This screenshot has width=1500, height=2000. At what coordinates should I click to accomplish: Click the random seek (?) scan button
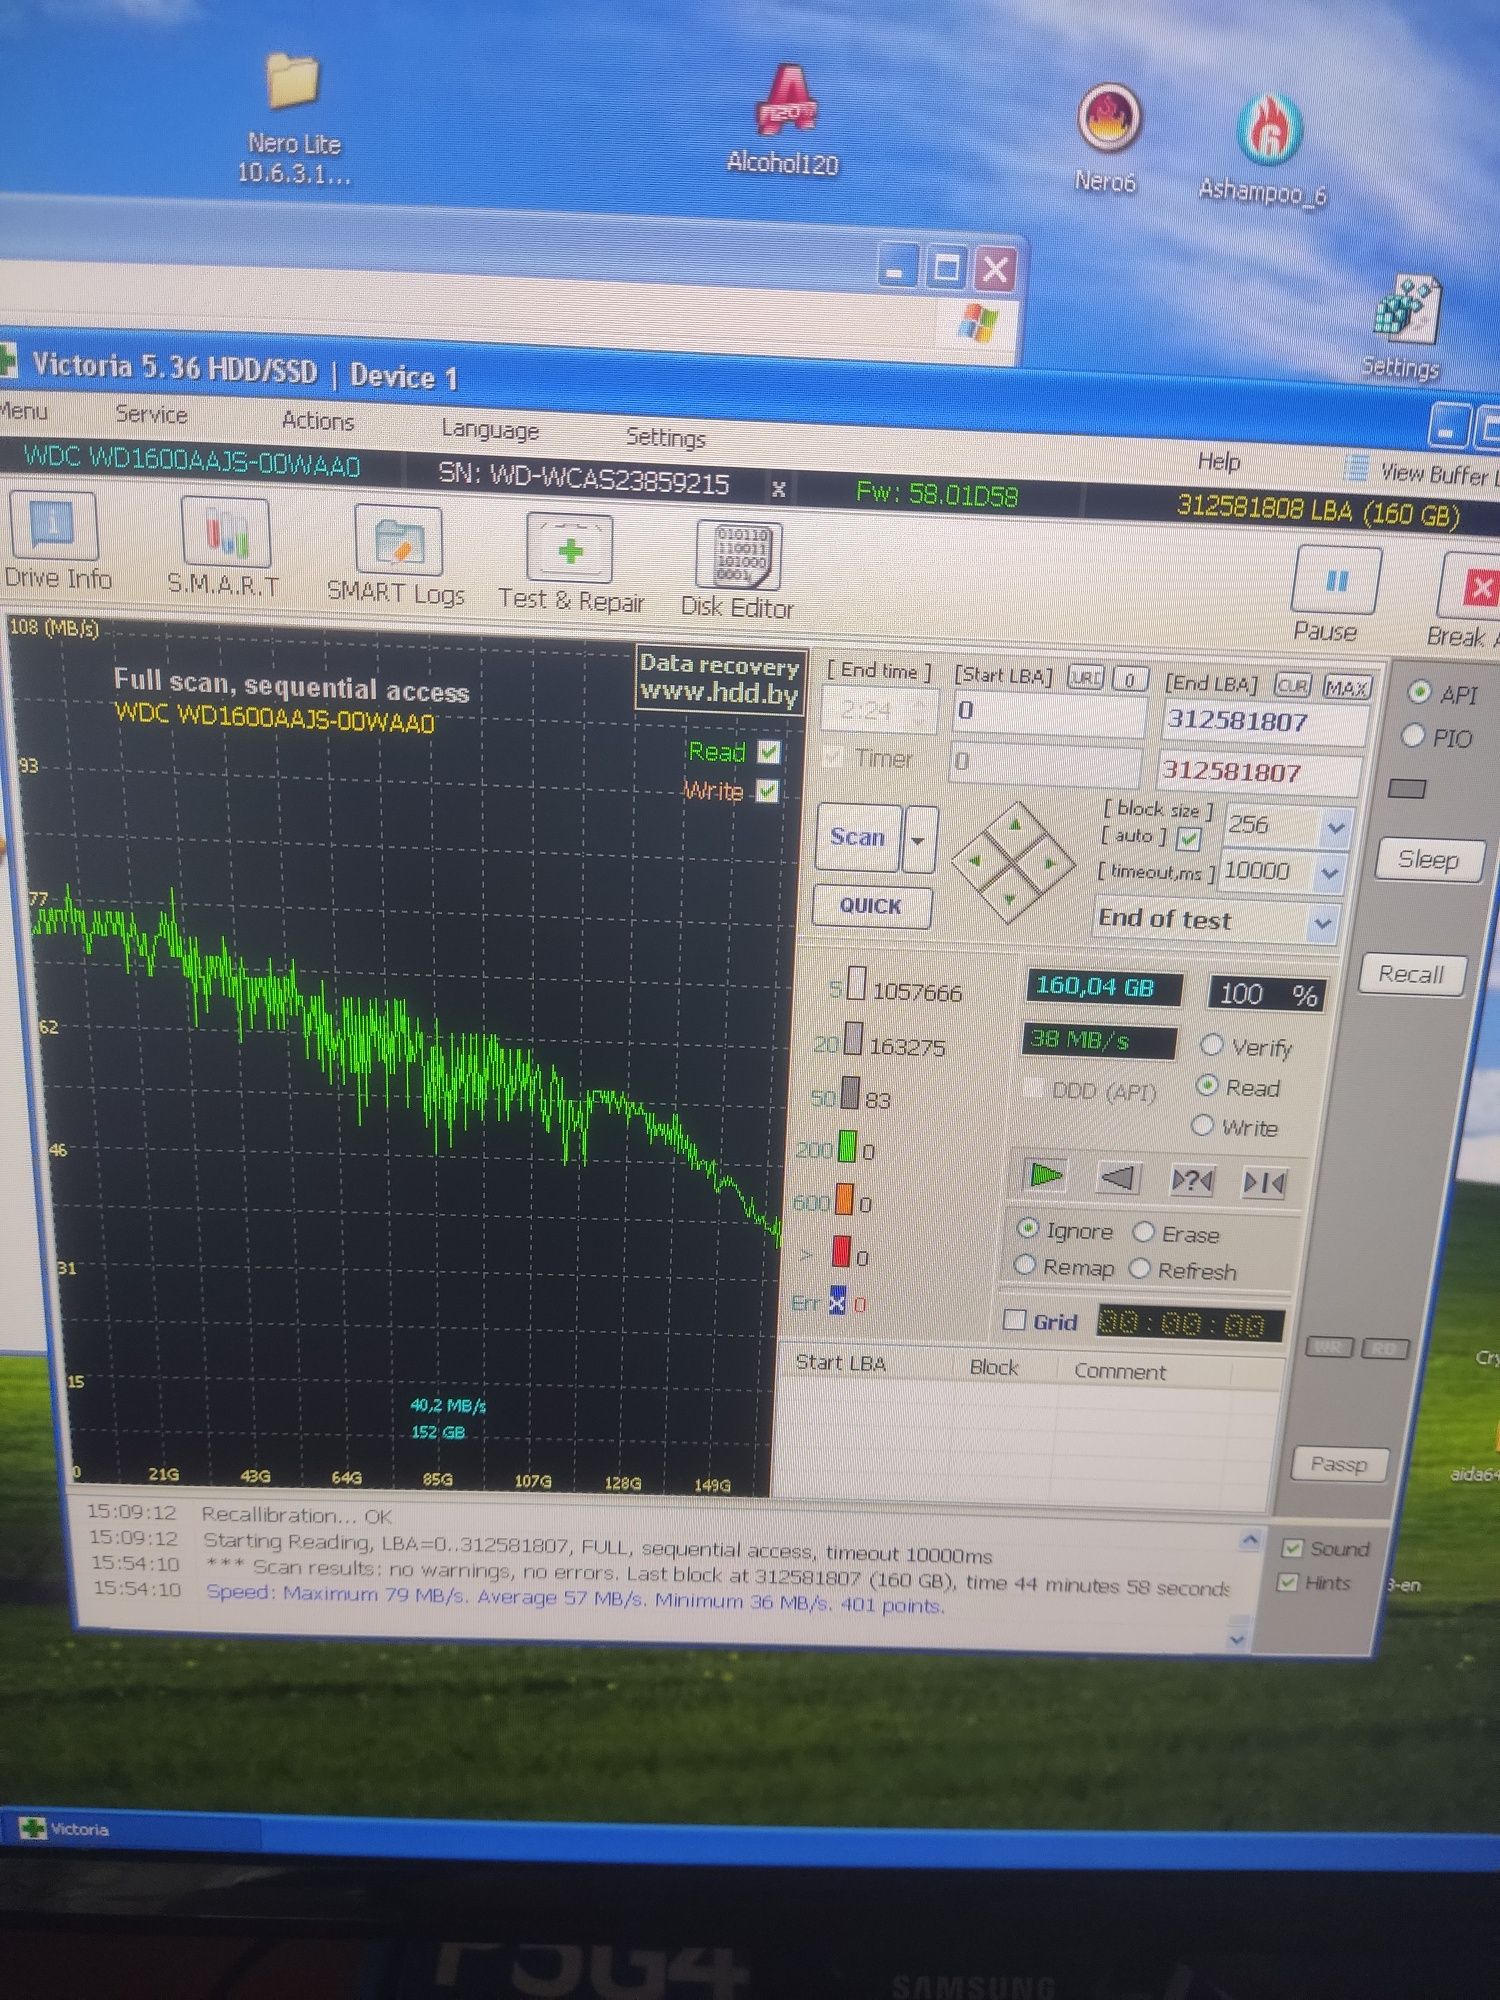click(1191, 1182)
